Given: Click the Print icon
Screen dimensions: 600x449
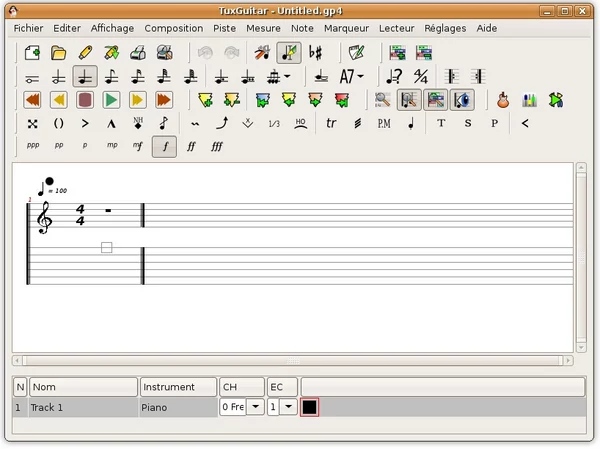Looking at the screenshot, I should [x=138, y=53].
